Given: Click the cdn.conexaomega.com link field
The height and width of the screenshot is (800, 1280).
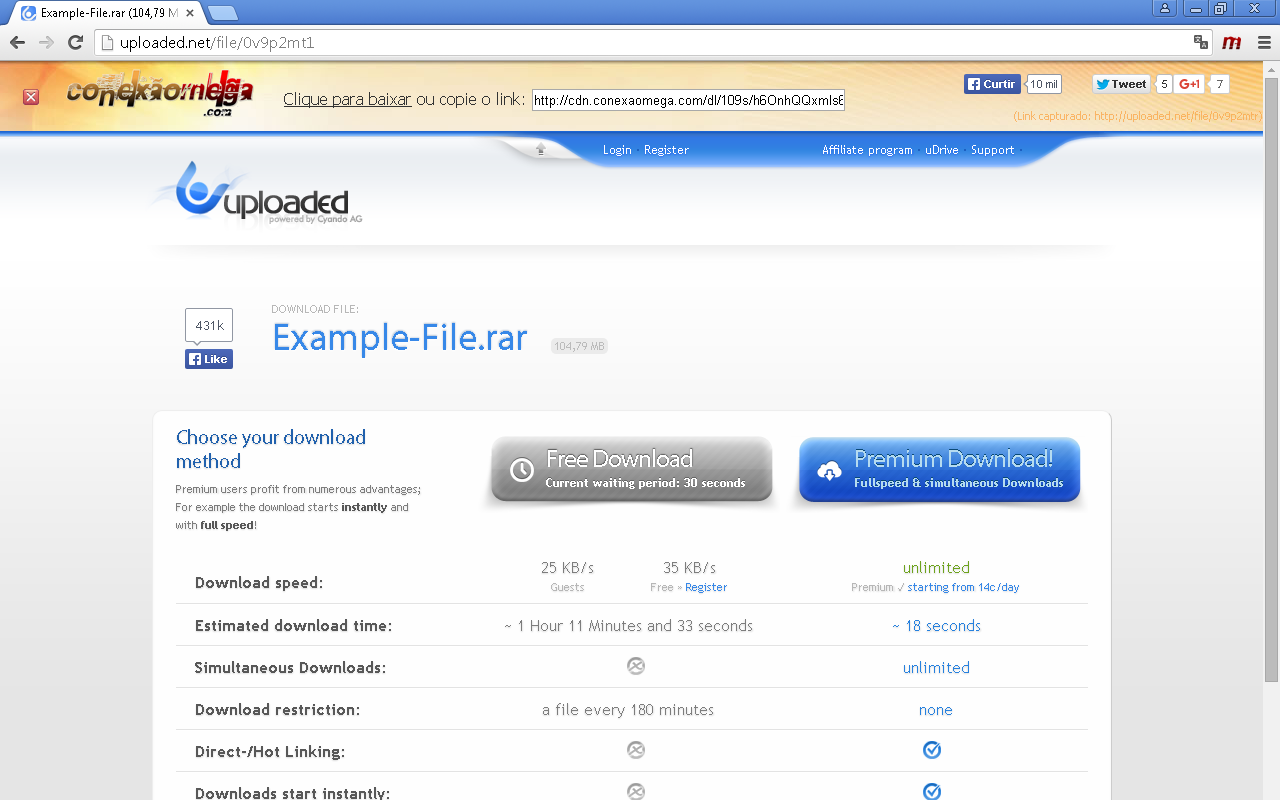Looking at the screenshot, I should pyautogui.click(x=688, y=100).
